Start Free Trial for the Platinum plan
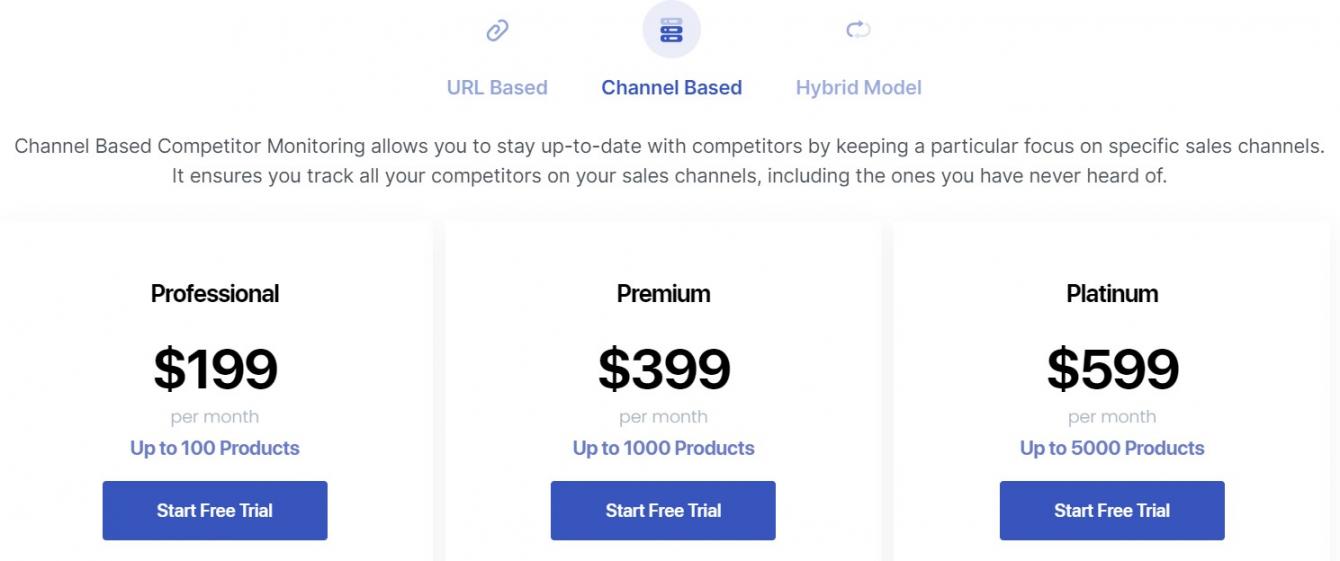 [1112, 510]
